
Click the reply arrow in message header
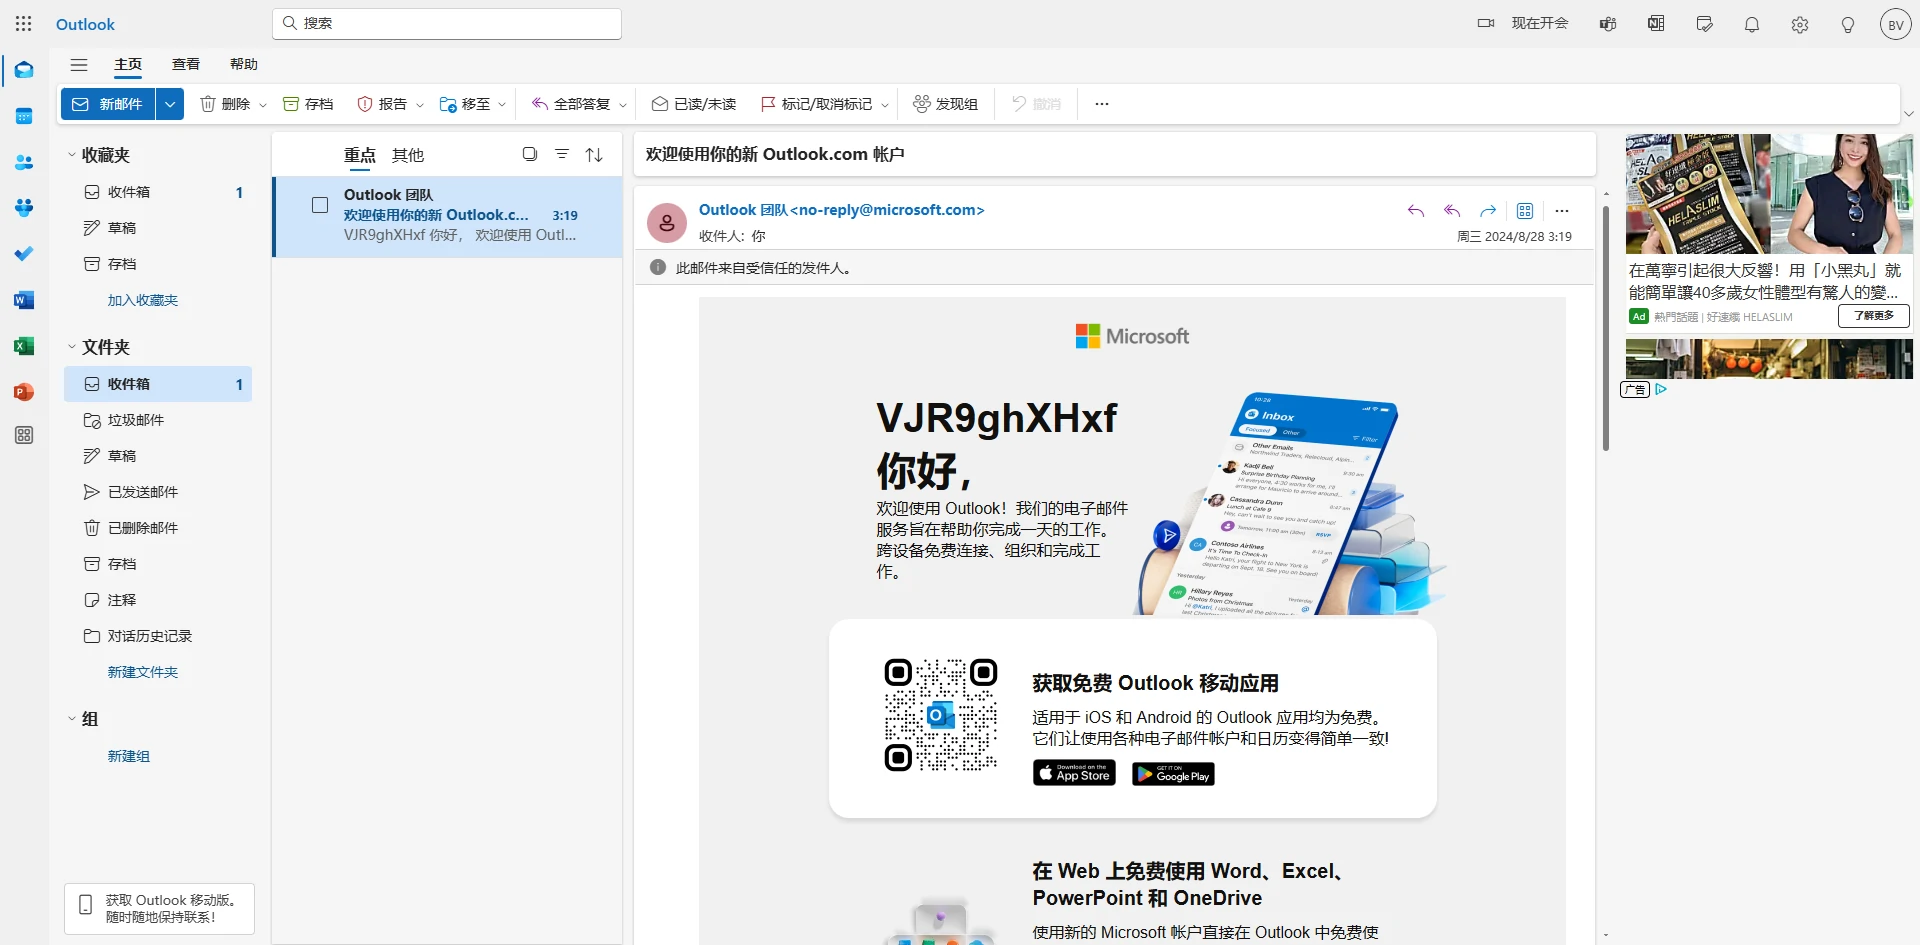pos(1416,211)
